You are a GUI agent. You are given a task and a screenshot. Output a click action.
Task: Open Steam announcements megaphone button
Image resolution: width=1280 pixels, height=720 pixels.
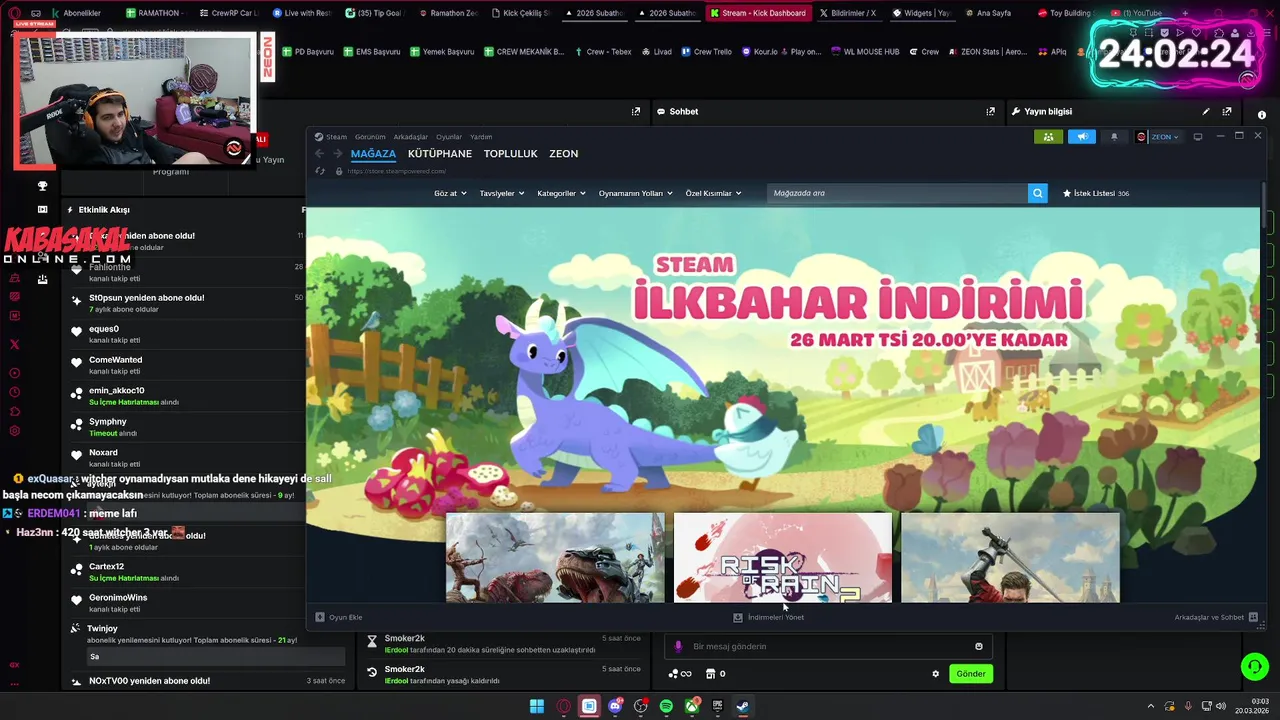pos(1081,137)
